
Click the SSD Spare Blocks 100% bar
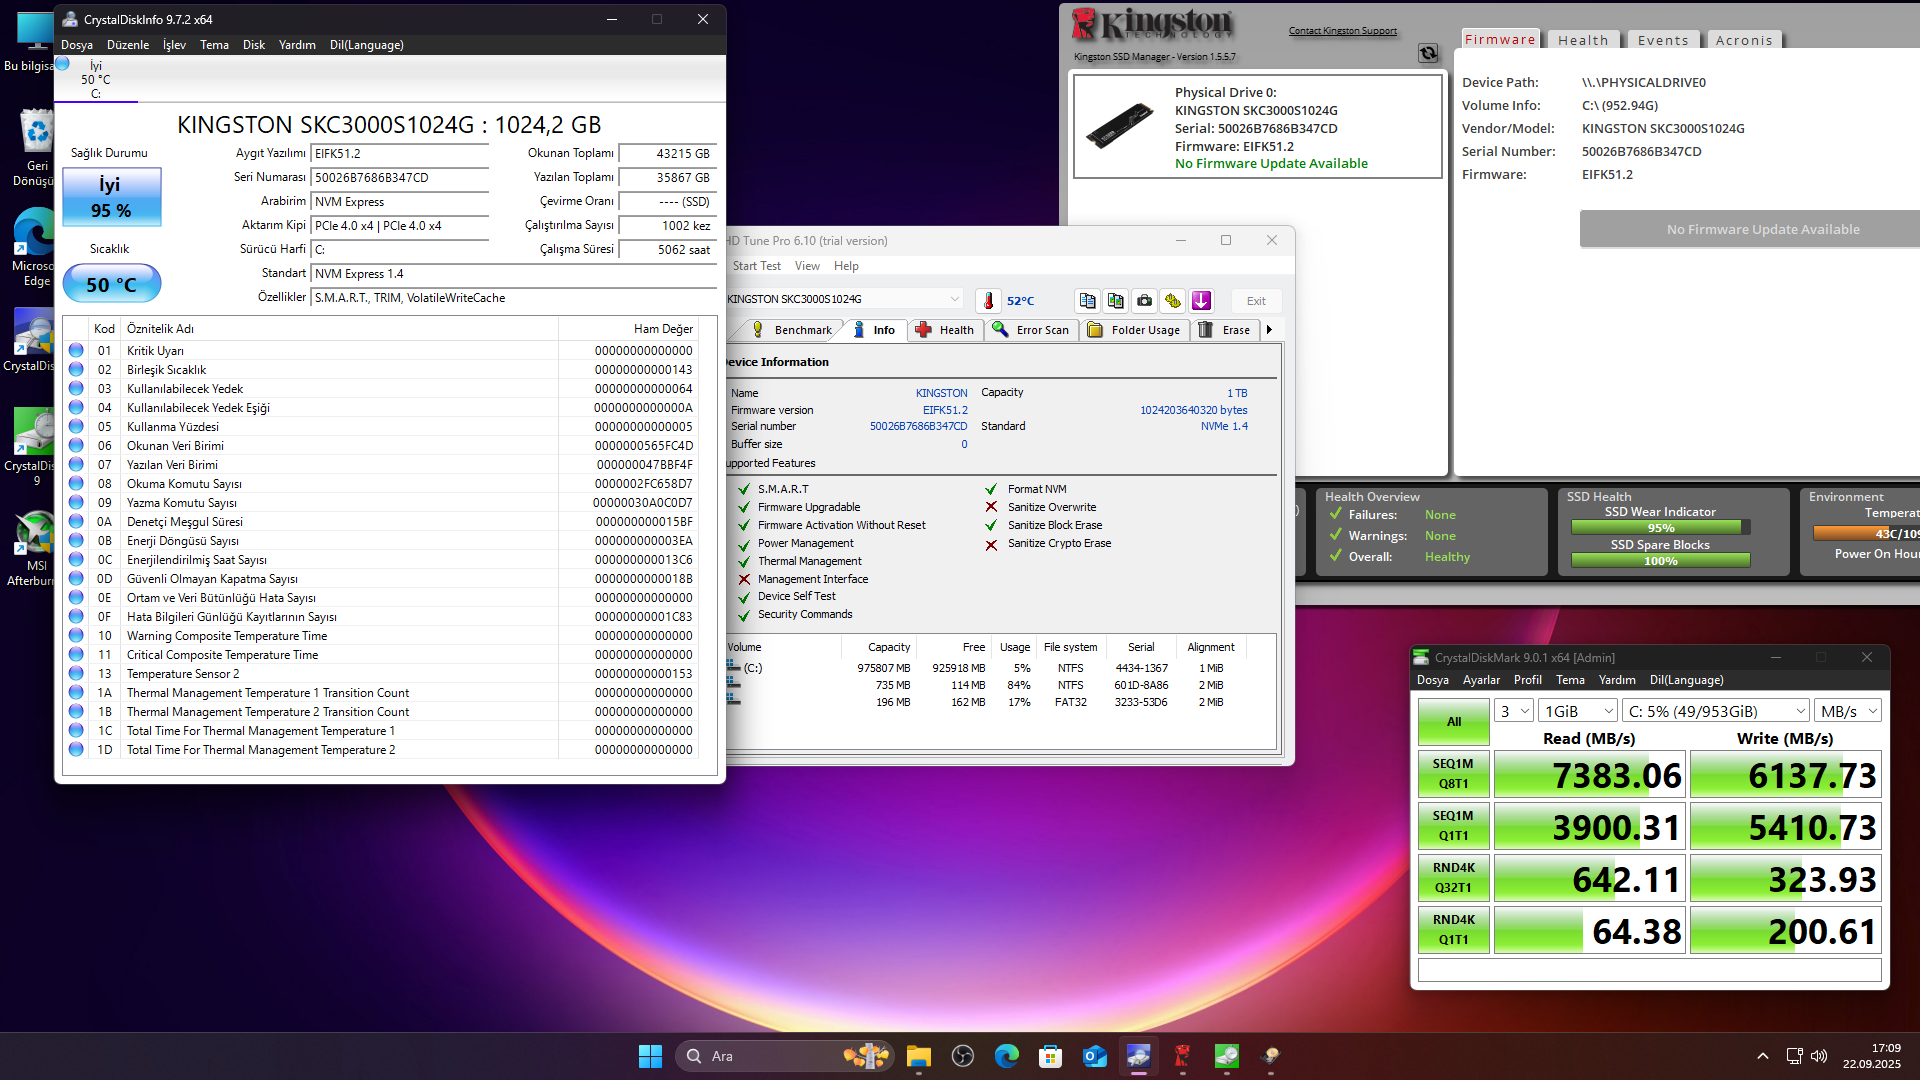coord(1660,561)
